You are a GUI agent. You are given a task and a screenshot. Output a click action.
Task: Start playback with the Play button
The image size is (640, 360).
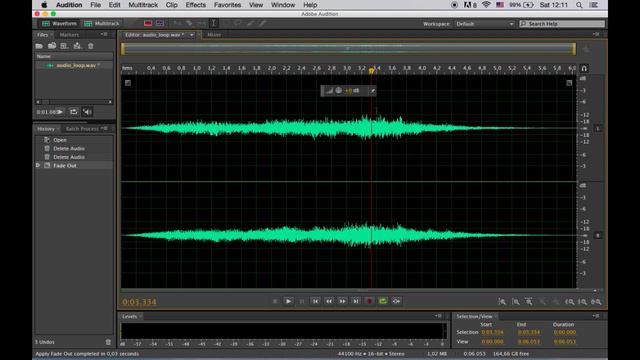[x=288, y=301]
